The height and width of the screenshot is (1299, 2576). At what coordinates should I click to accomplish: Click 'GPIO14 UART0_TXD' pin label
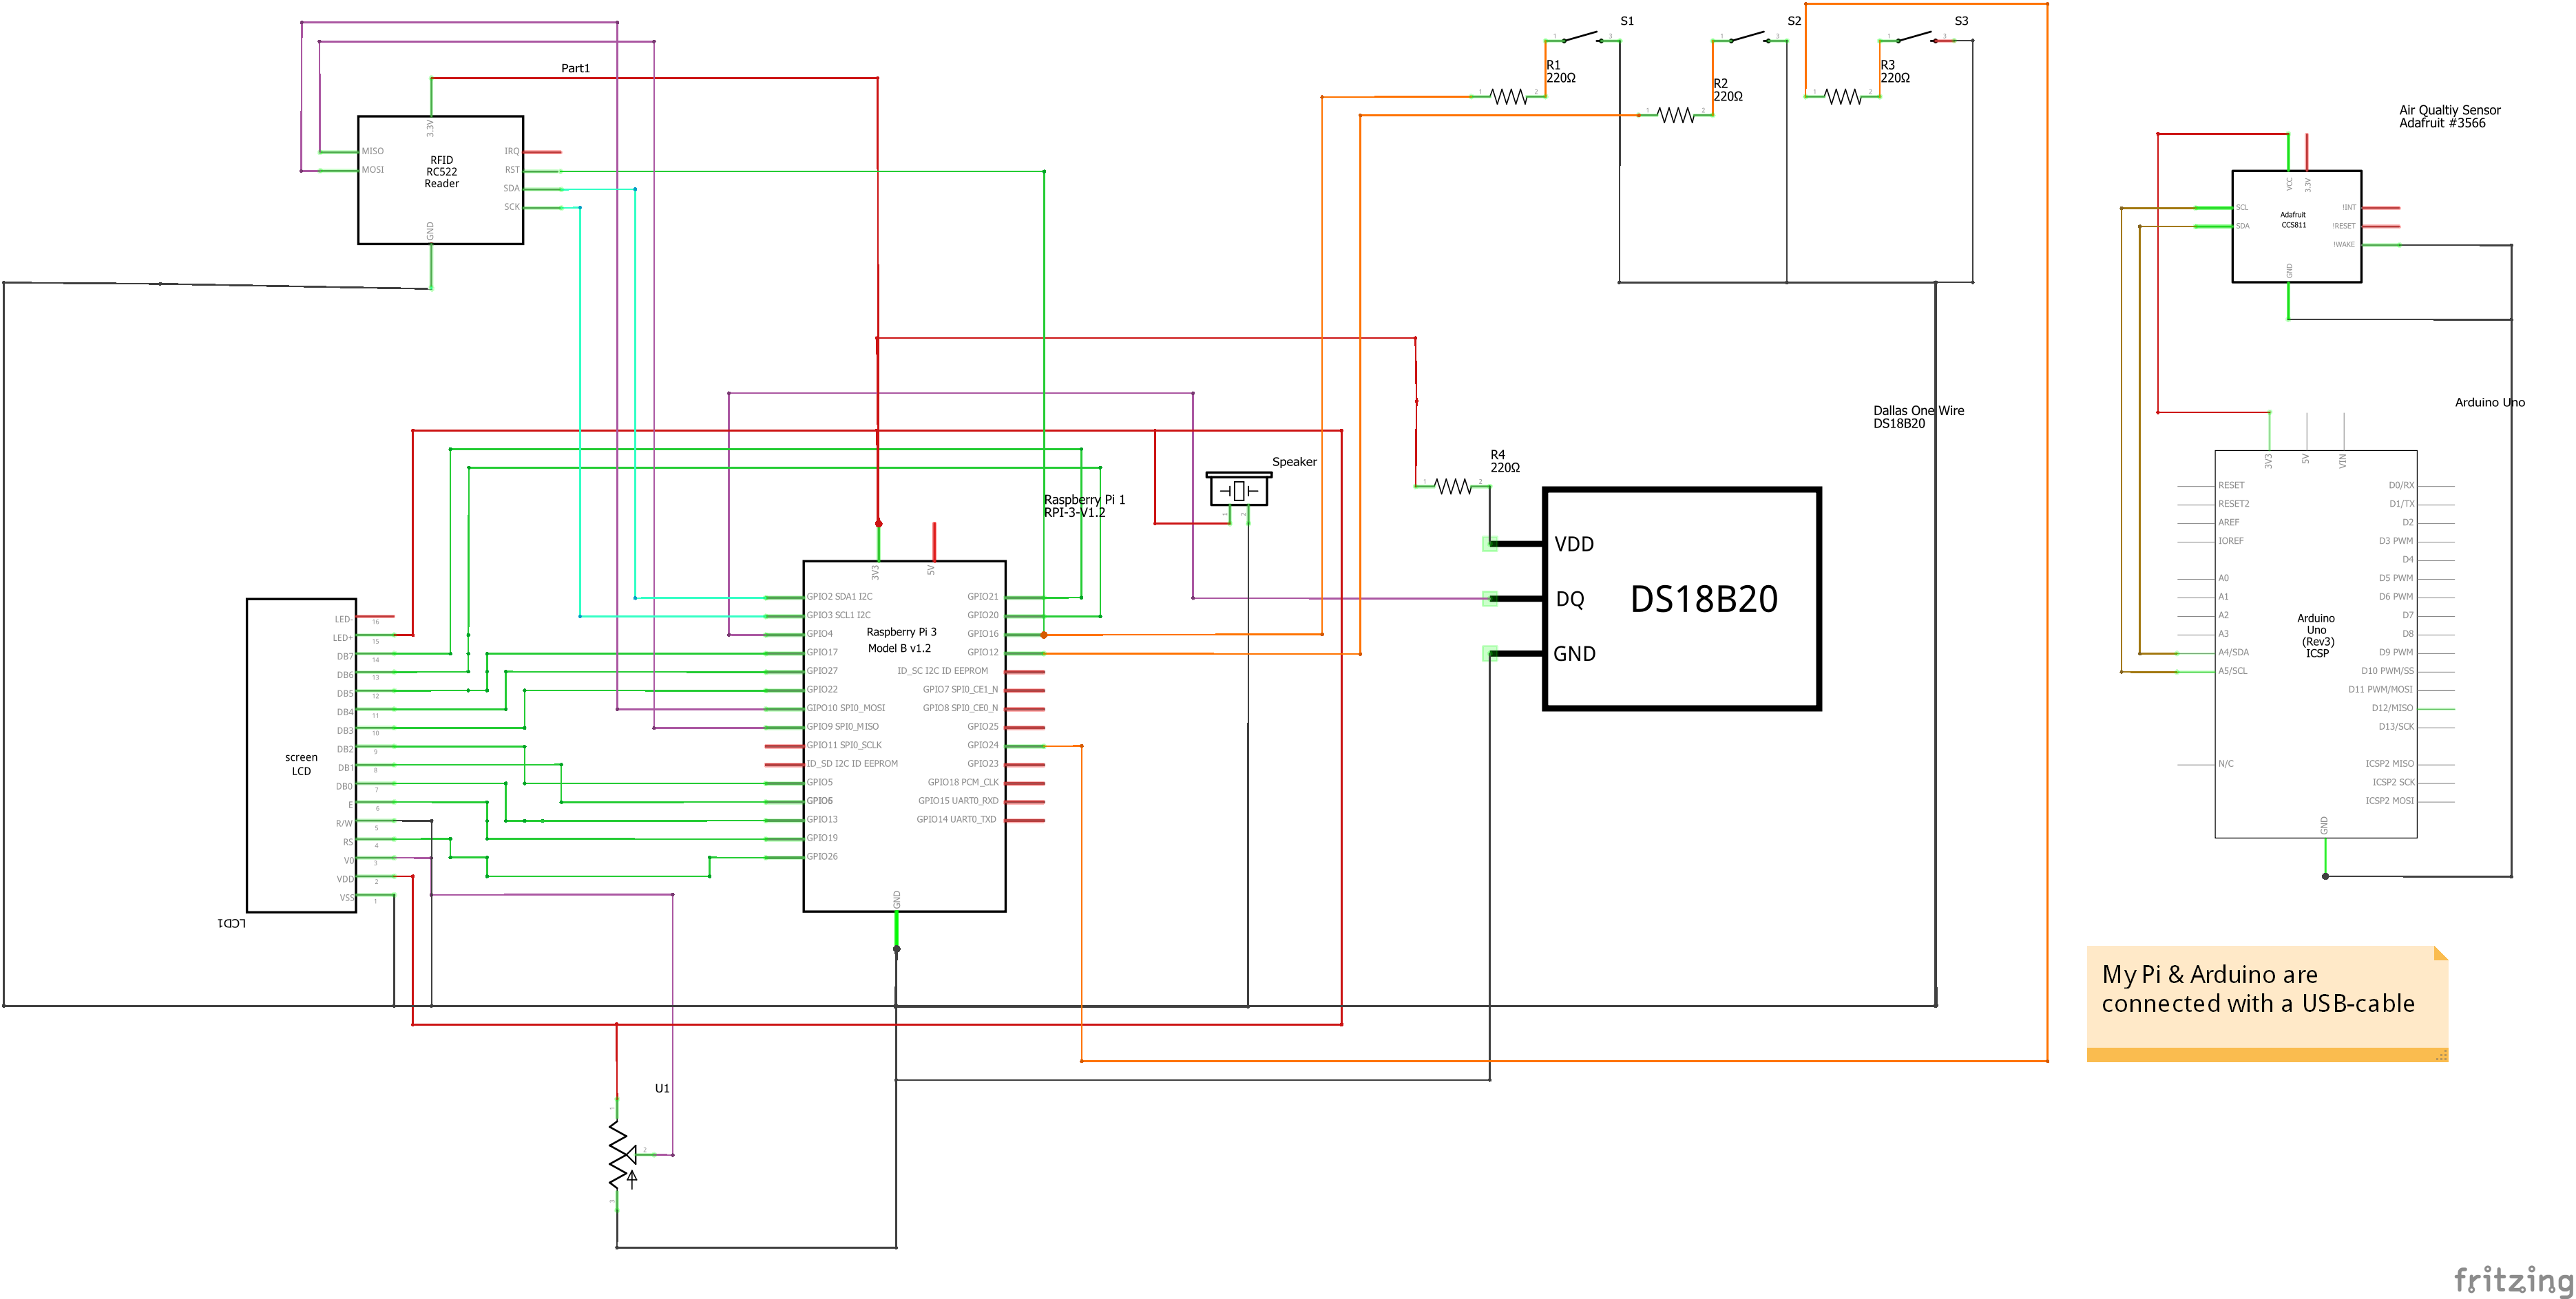[x=956, y=819]
